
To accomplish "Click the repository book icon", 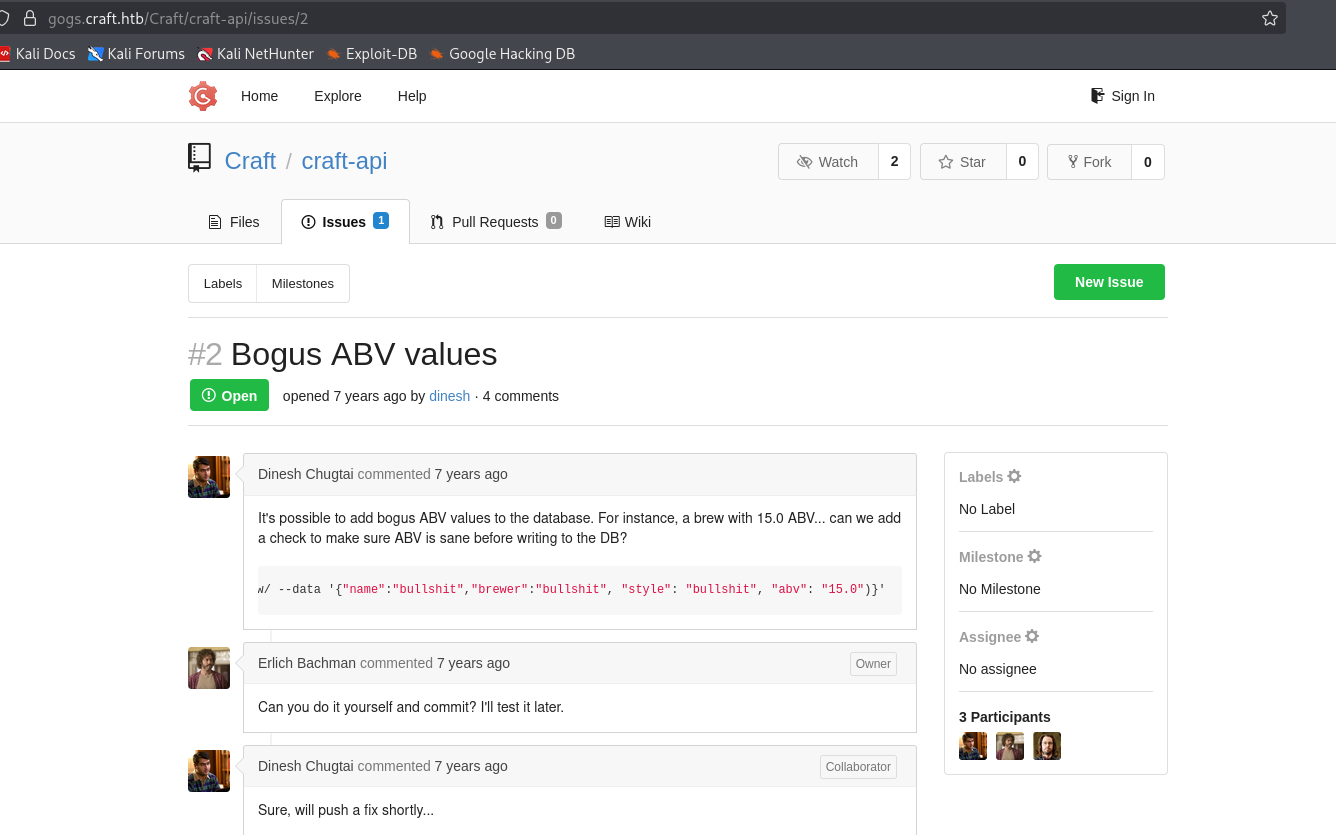I will [x=199, y=158].
